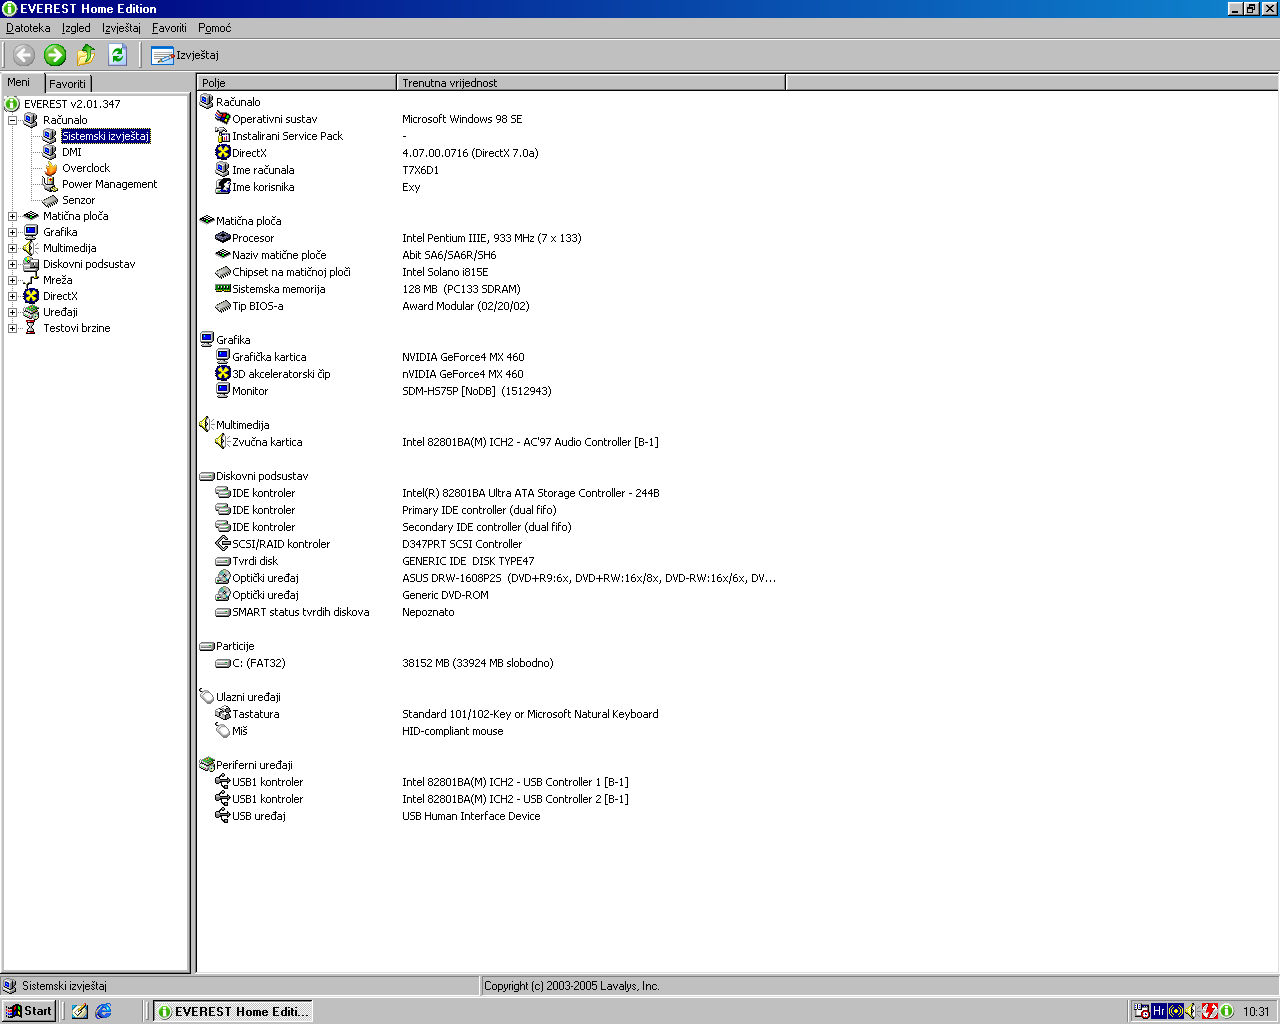Expand the Diskovni podsustav tree node
The width and height of the screenshot is (1280, 1024).
pyautogui.click(x=13, y=264)
